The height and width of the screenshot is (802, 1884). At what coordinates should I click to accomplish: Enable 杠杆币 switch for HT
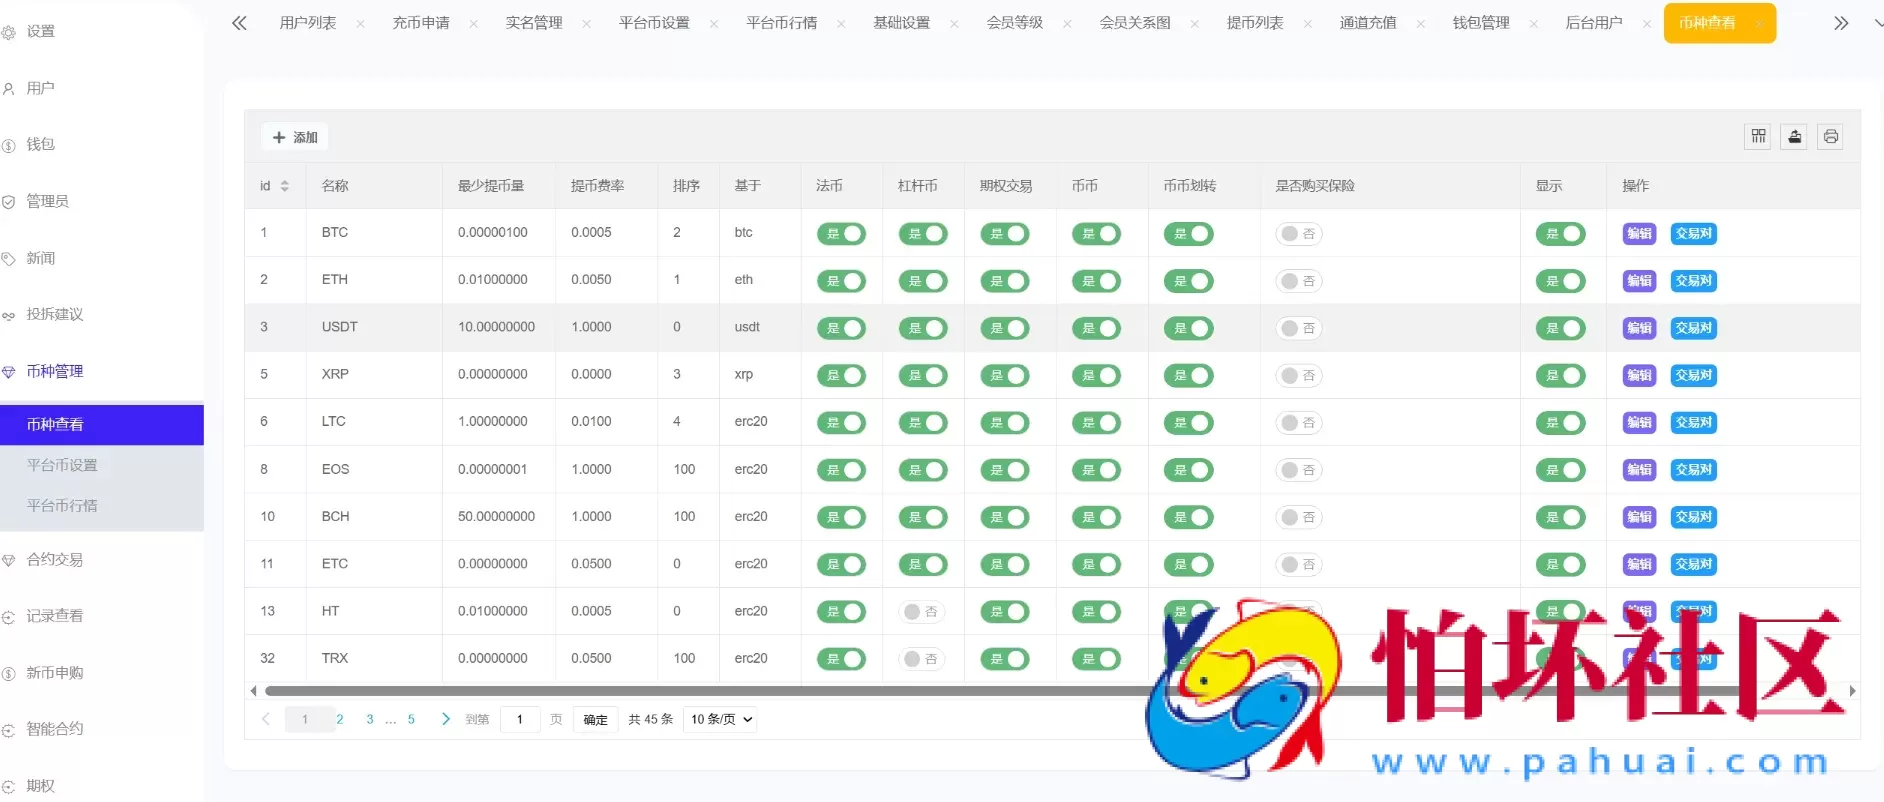click(921, 612)
